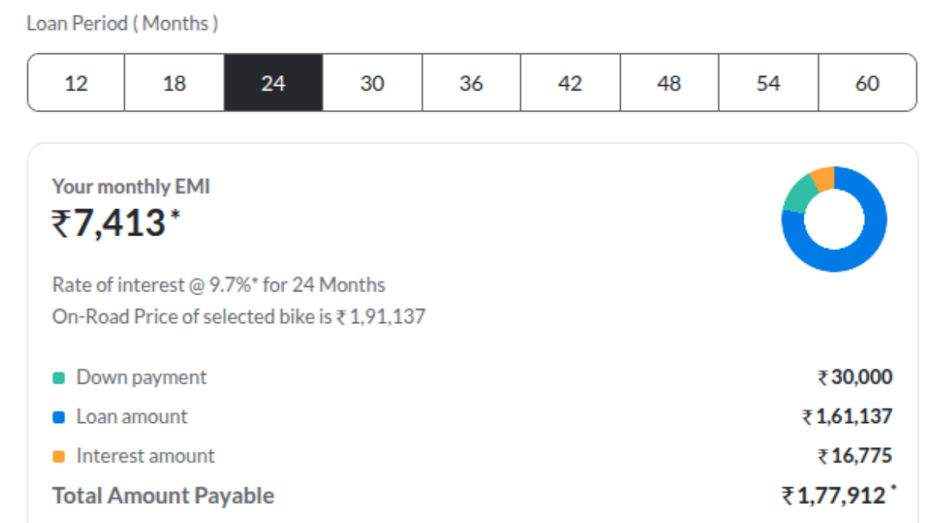The width and height of the screenshot is (930, 523).
Task: Select the 54 months loan period
Action: click(769, 82)
